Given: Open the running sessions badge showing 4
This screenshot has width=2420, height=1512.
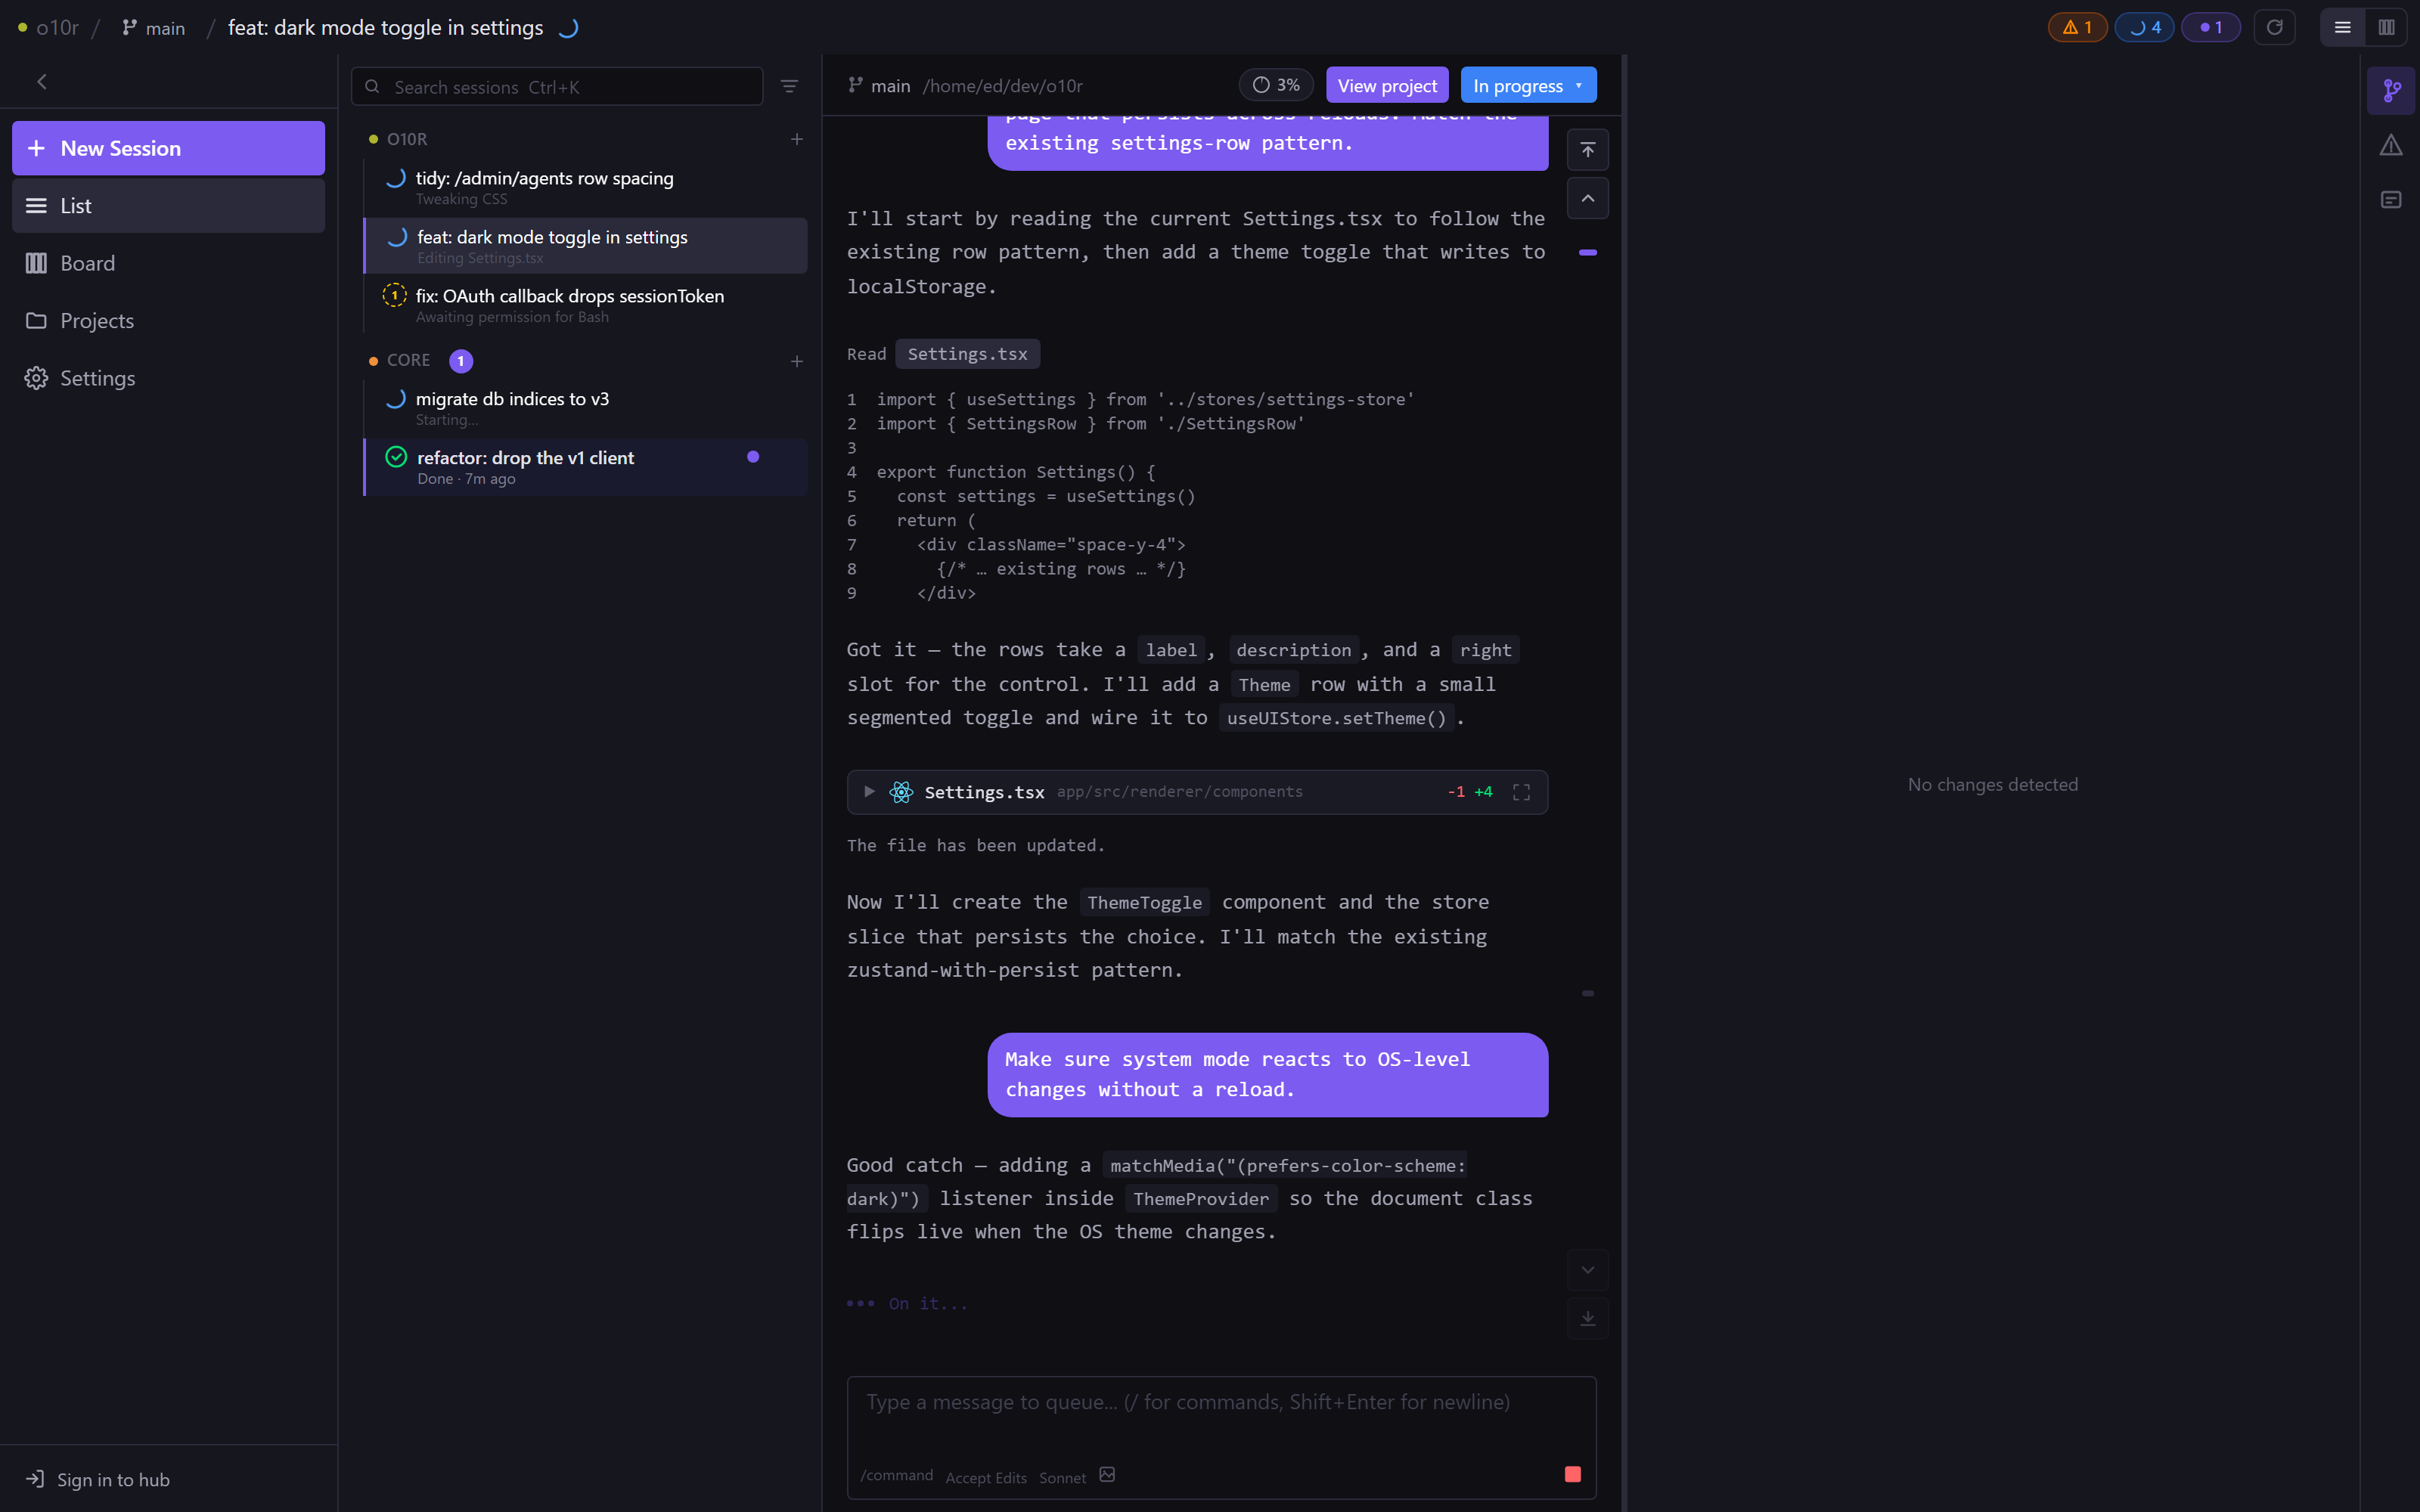Looking at the screenshot, I should click(2144, 28).
